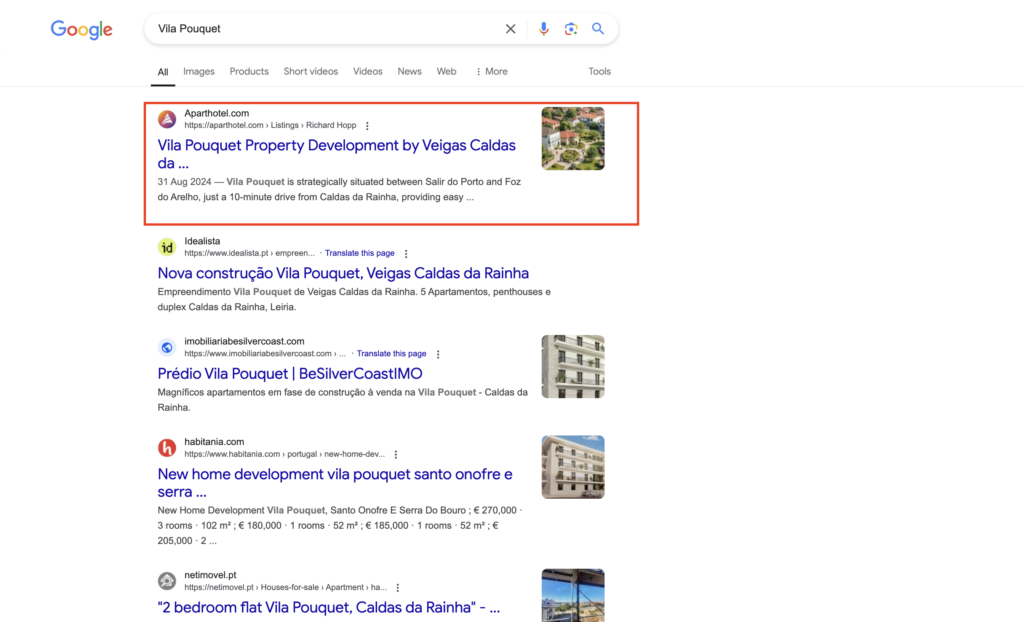Click the habitania.com favicon
1024x622 pixels.
tap(167, 448)
